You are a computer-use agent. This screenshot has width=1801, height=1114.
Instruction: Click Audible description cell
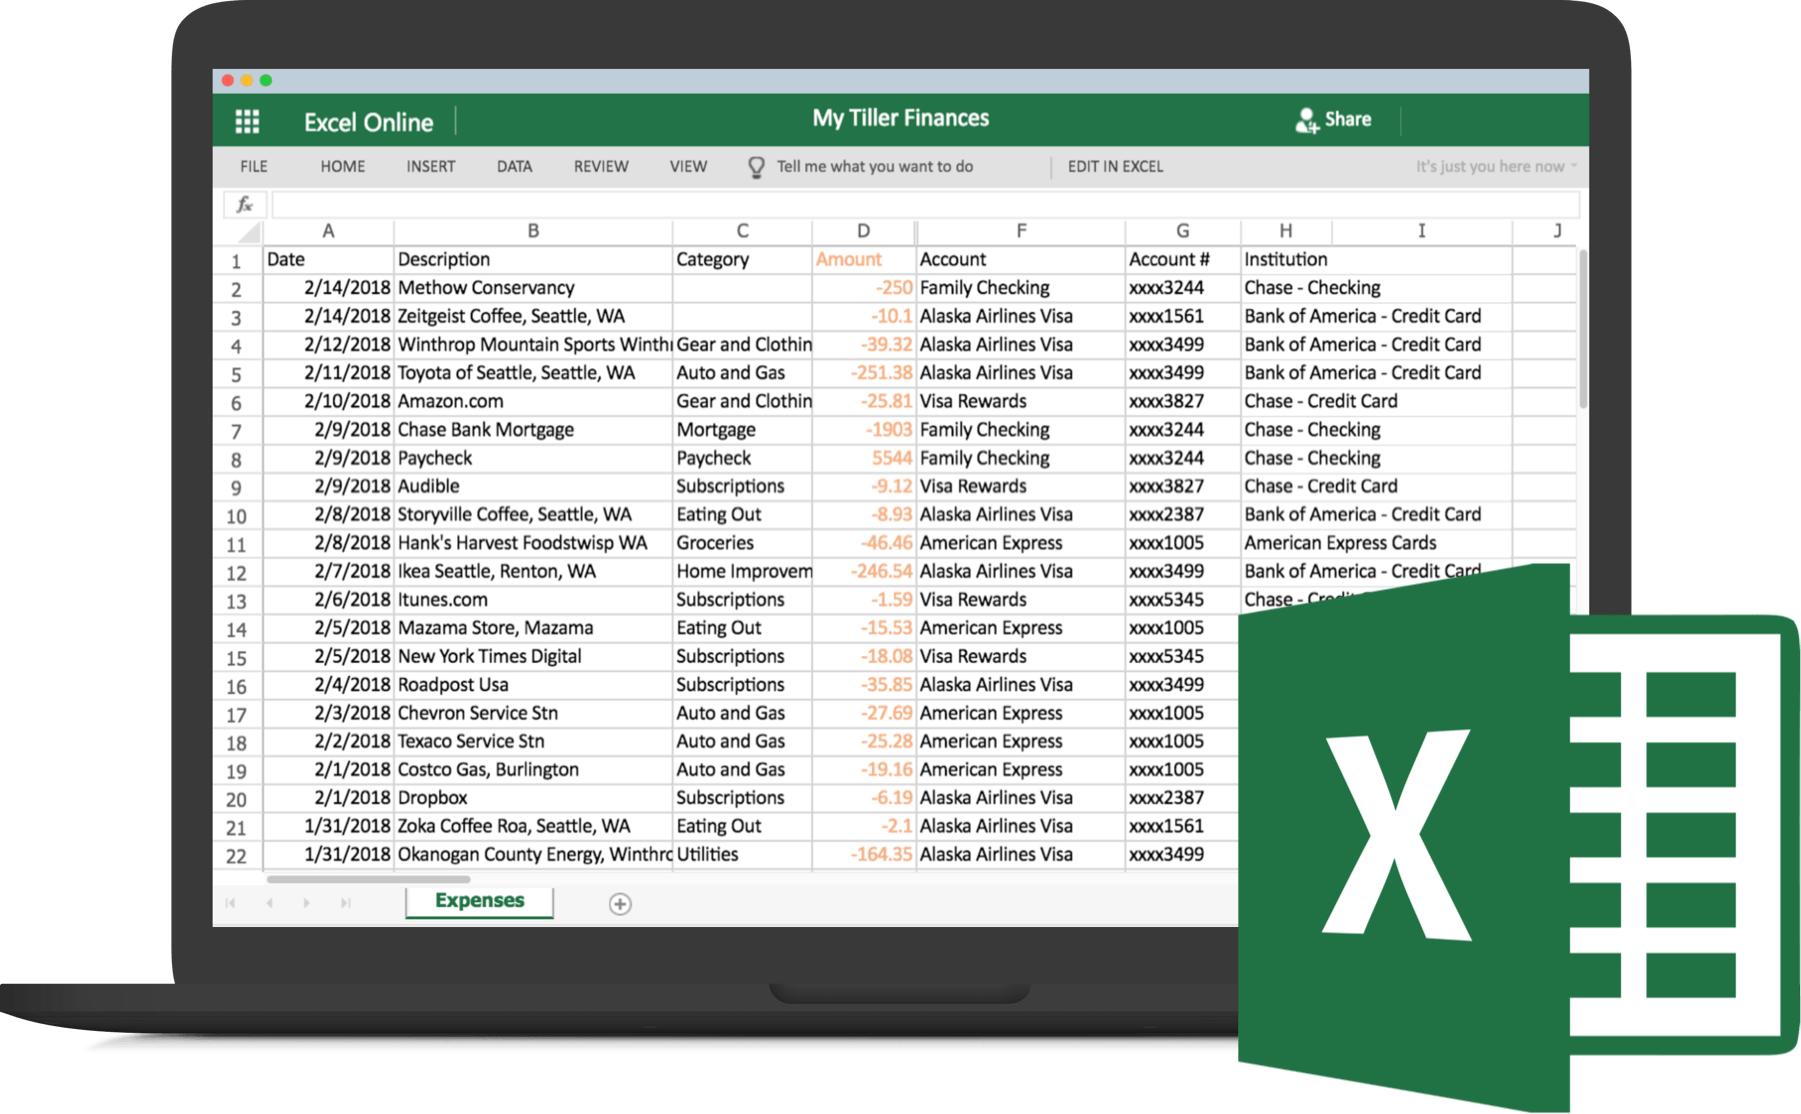[533, 486]
